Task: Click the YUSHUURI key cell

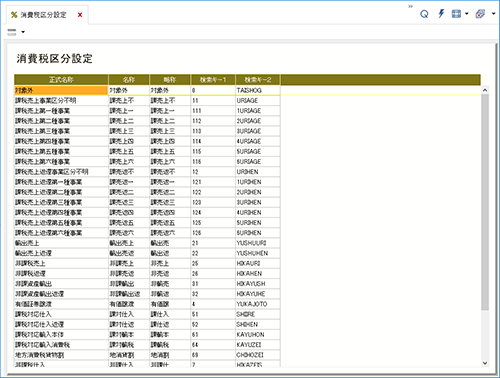Action: pos(258,243)
